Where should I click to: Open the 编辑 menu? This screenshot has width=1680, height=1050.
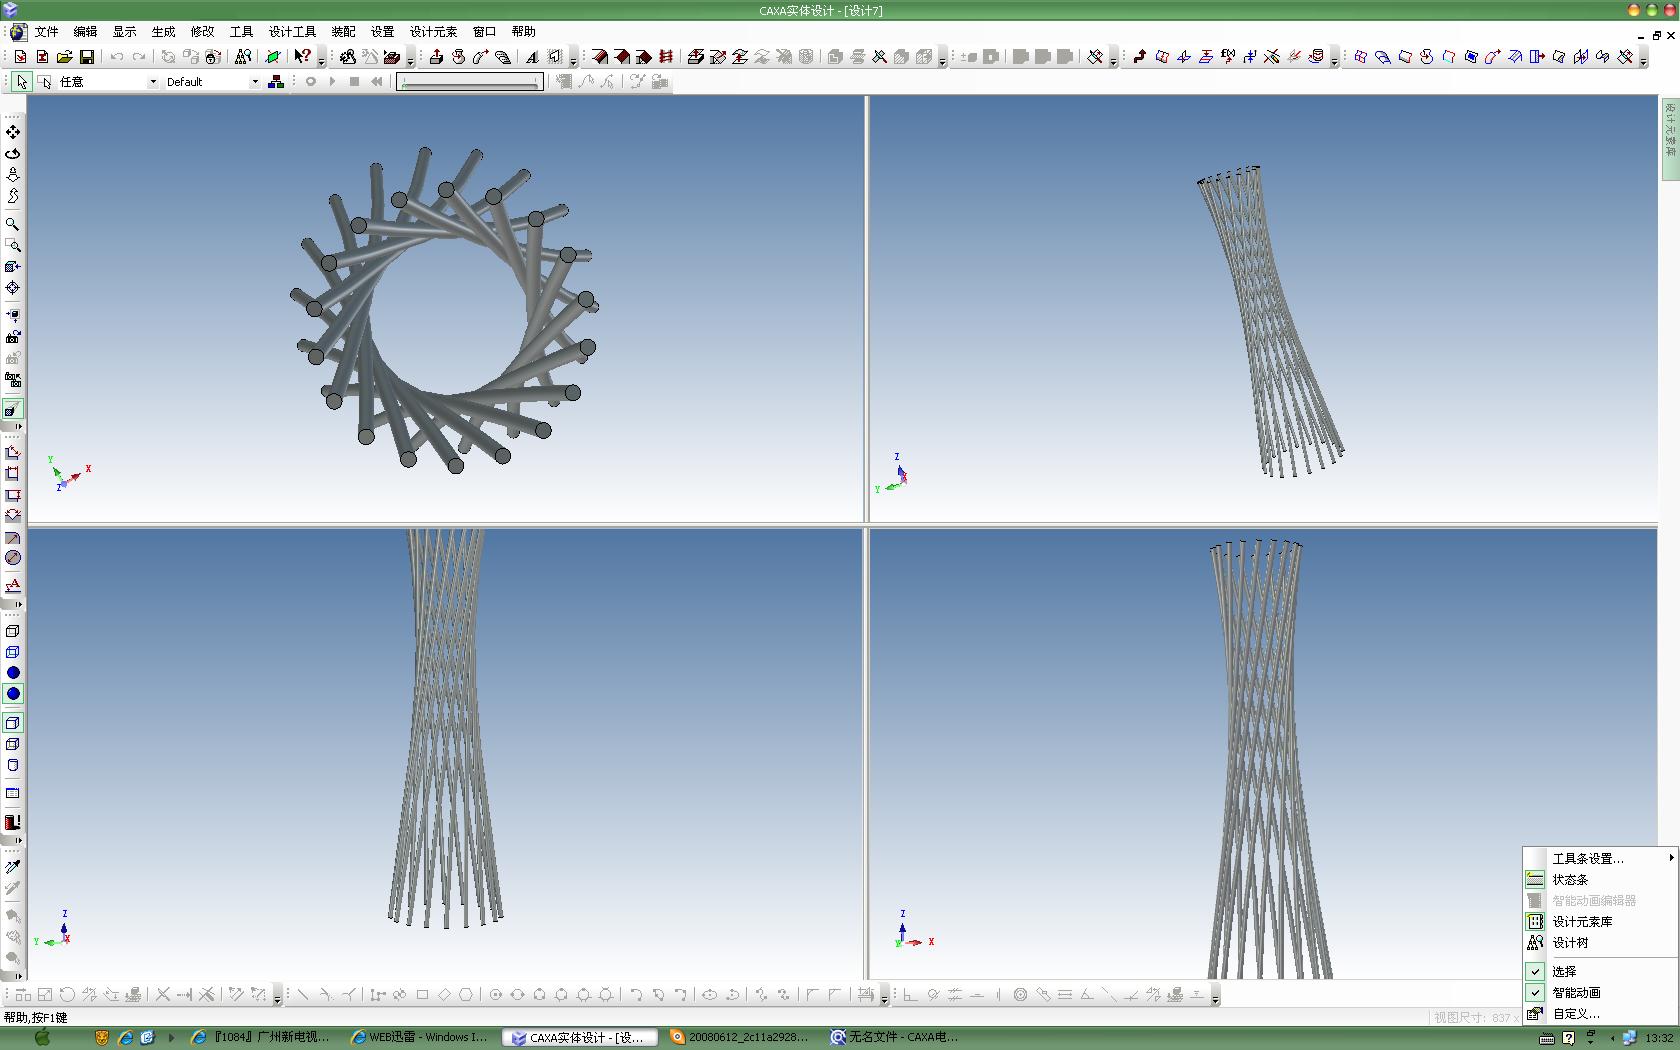click(x=86, y=32)
